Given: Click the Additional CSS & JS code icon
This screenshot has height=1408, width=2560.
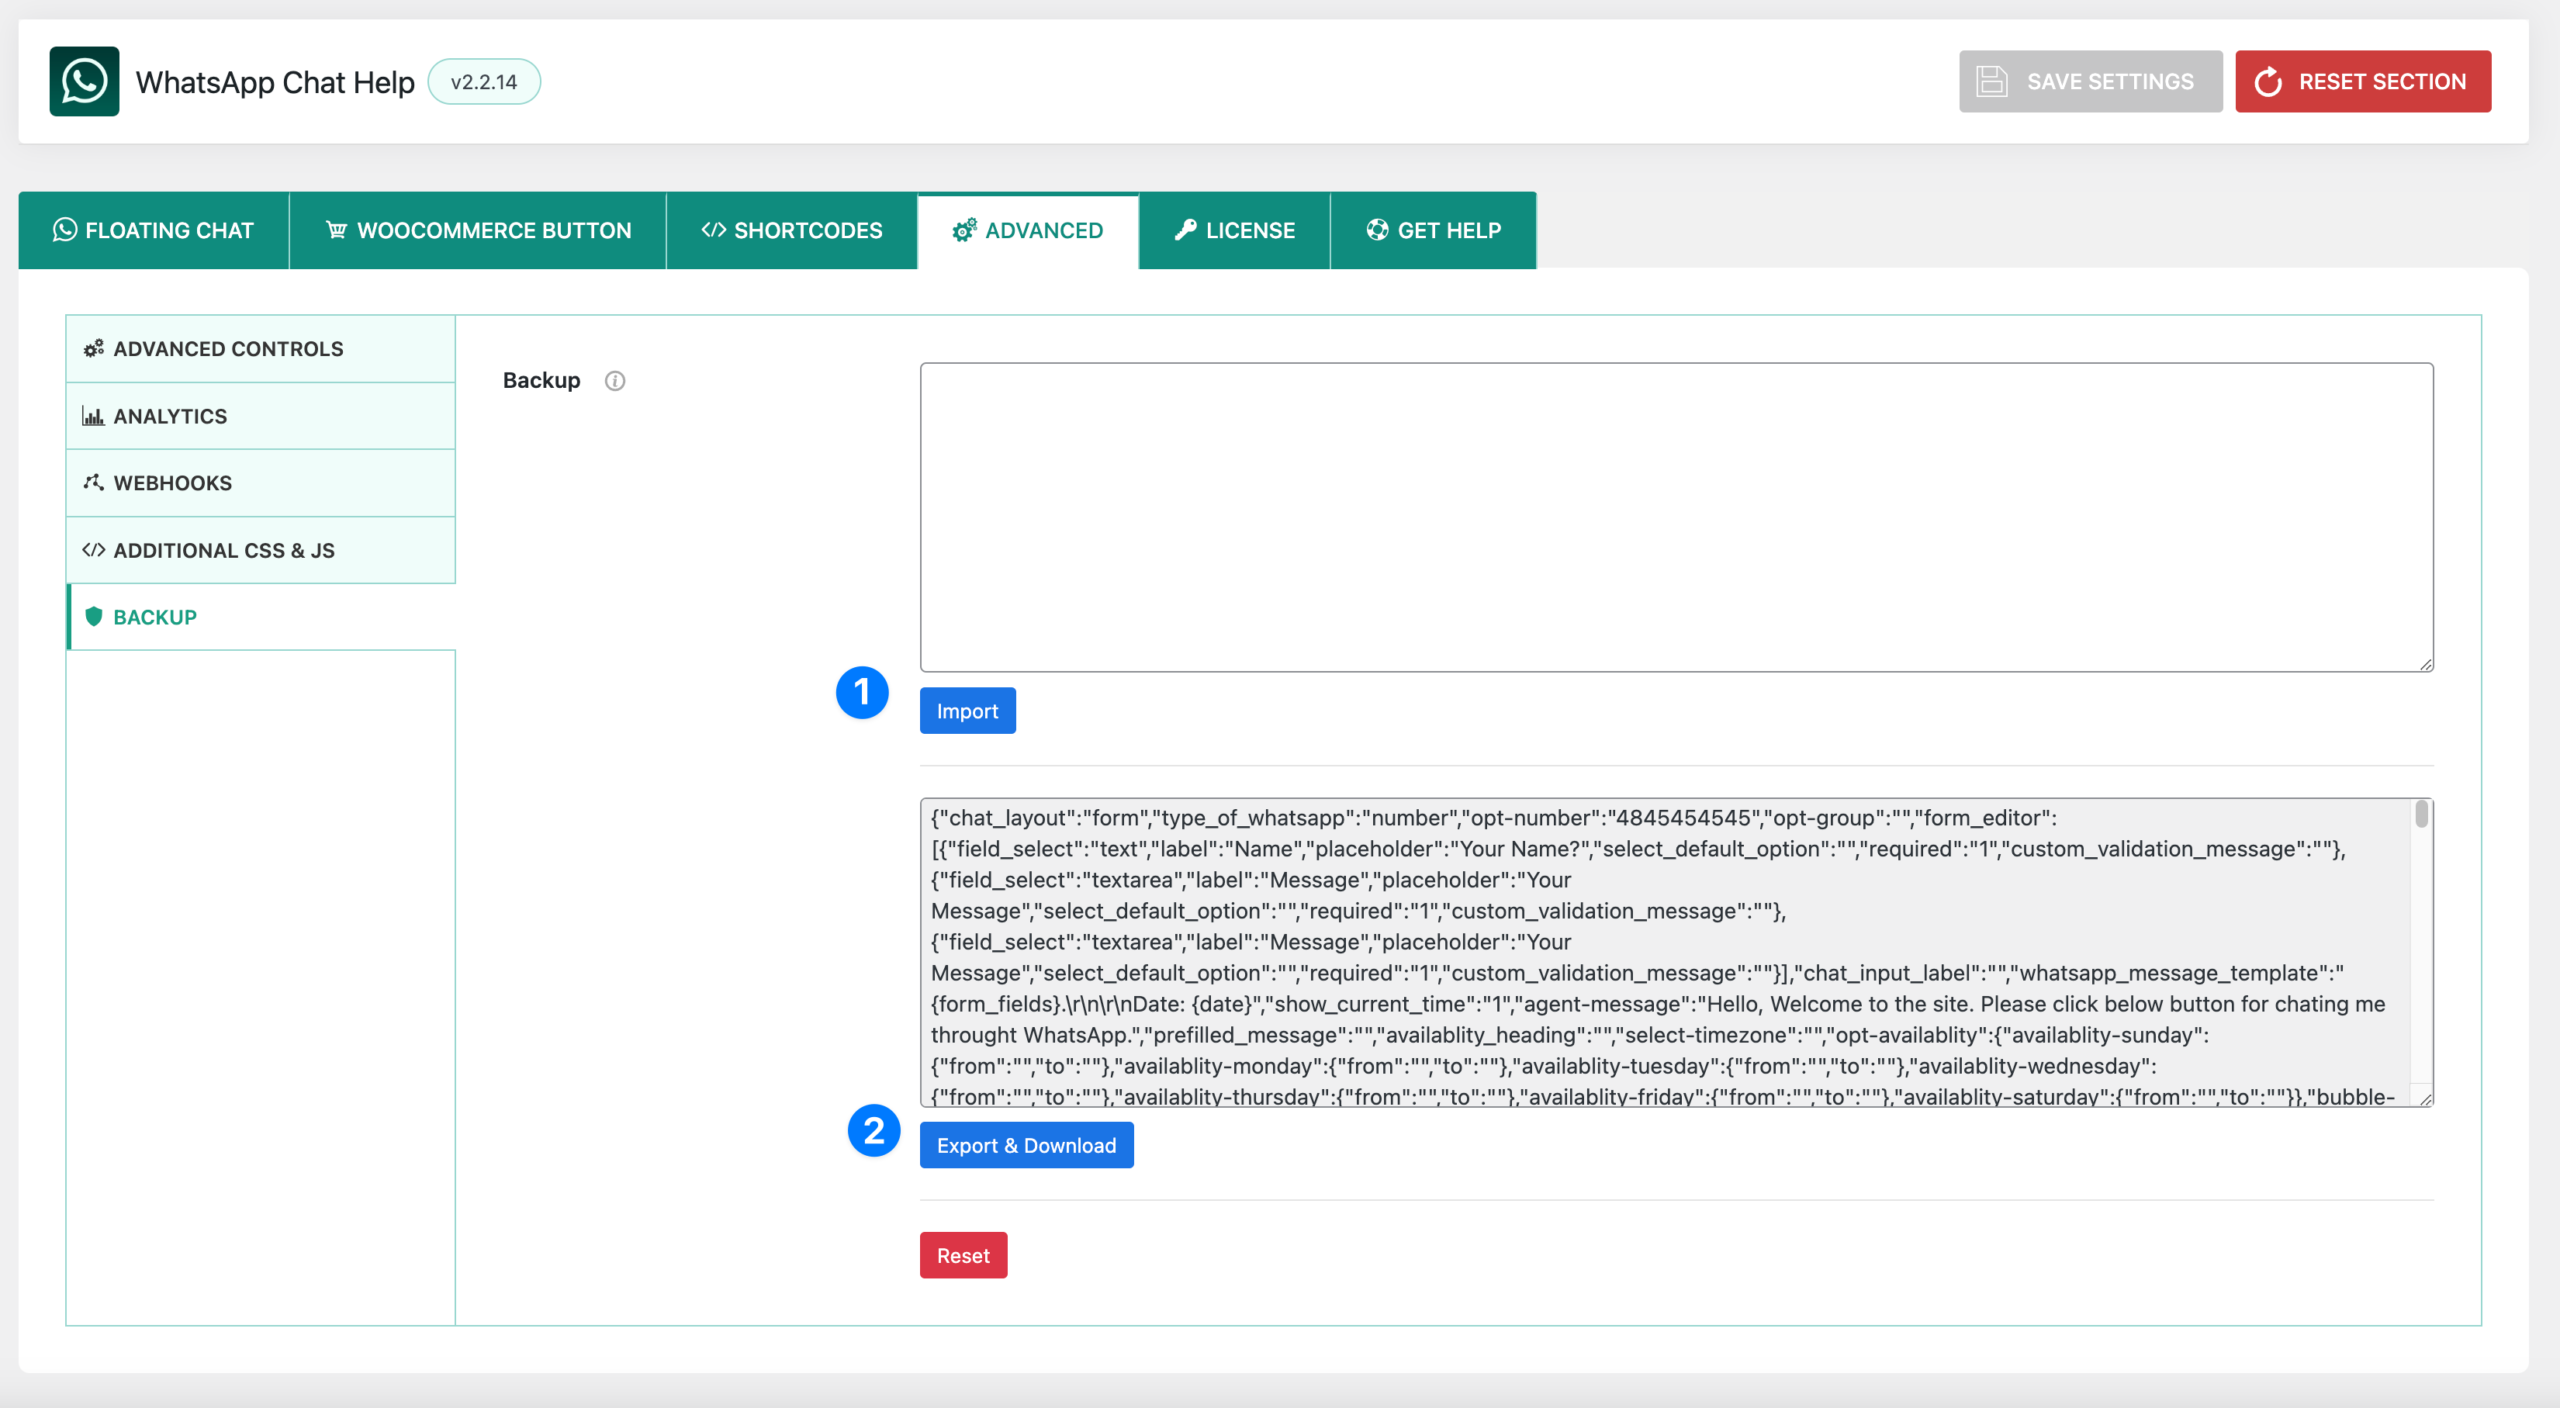Looking at the screenshot, I should pos(93,550).
